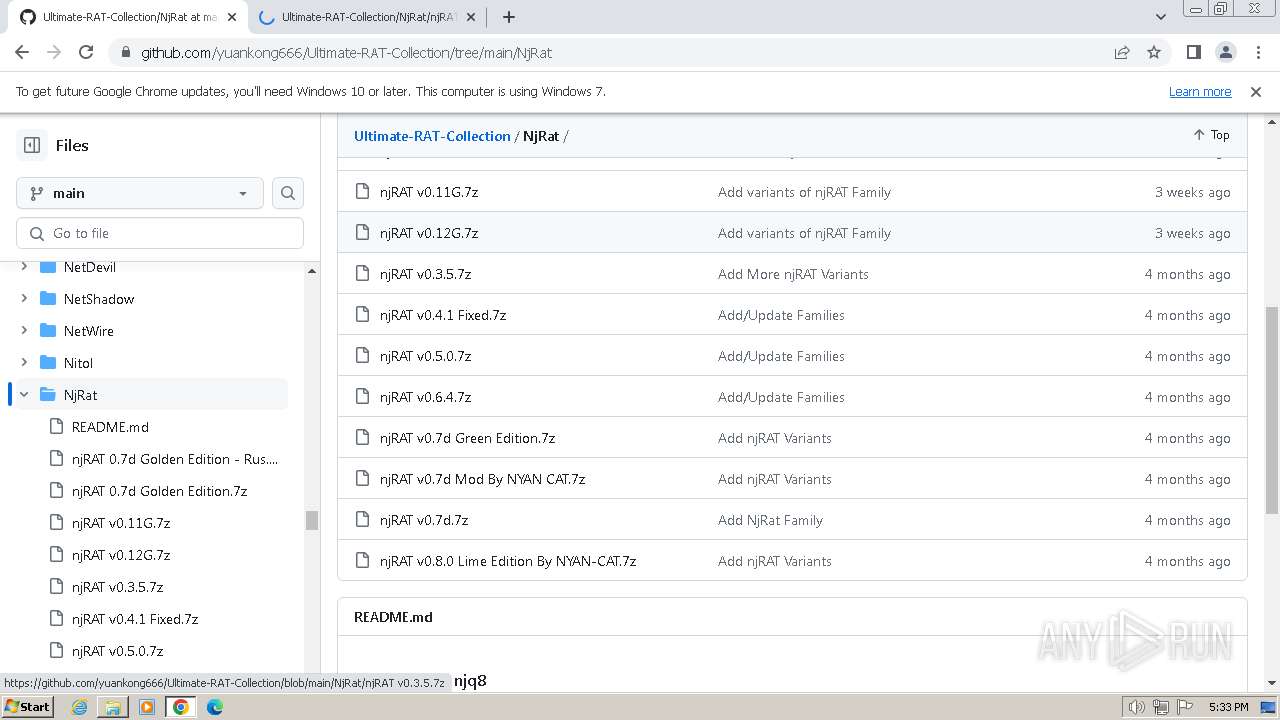This screenshot has width=1280, height=720.
Task: Open the file search magnifier button
Action: click(288, 193)
